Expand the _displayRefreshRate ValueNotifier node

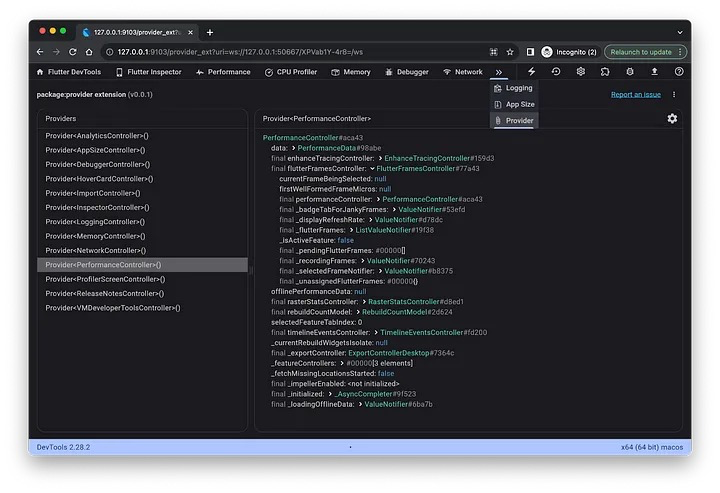point(371,220)
